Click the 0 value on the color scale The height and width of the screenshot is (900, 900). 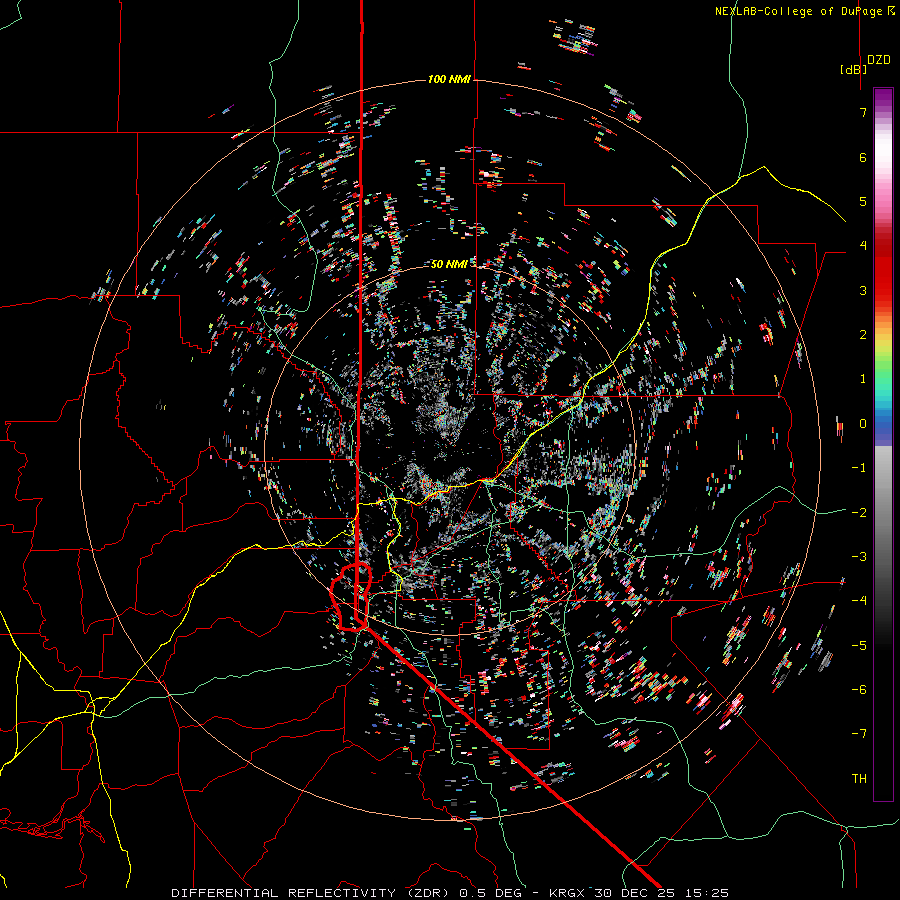click(863, 424)
